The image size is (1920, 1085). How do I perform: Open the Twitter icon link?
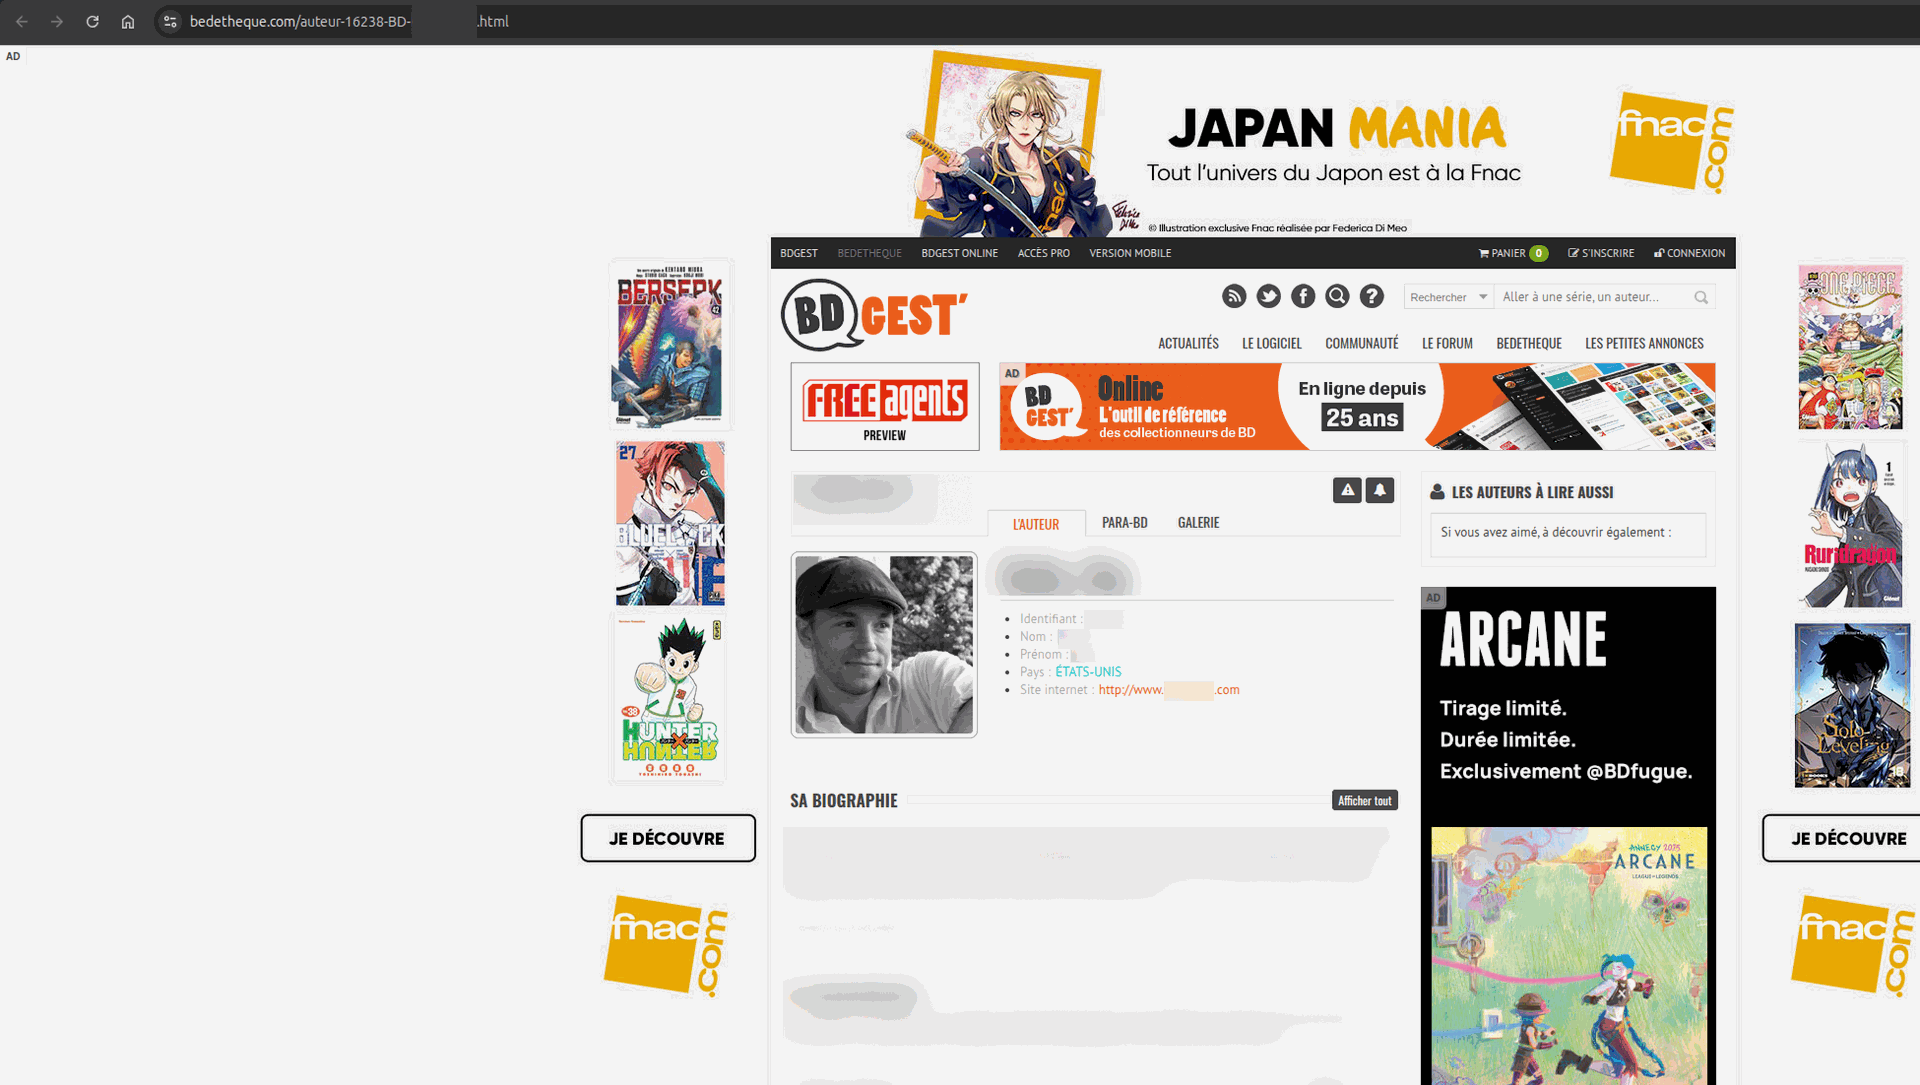pyautogui.click(x=1268, y=296)
